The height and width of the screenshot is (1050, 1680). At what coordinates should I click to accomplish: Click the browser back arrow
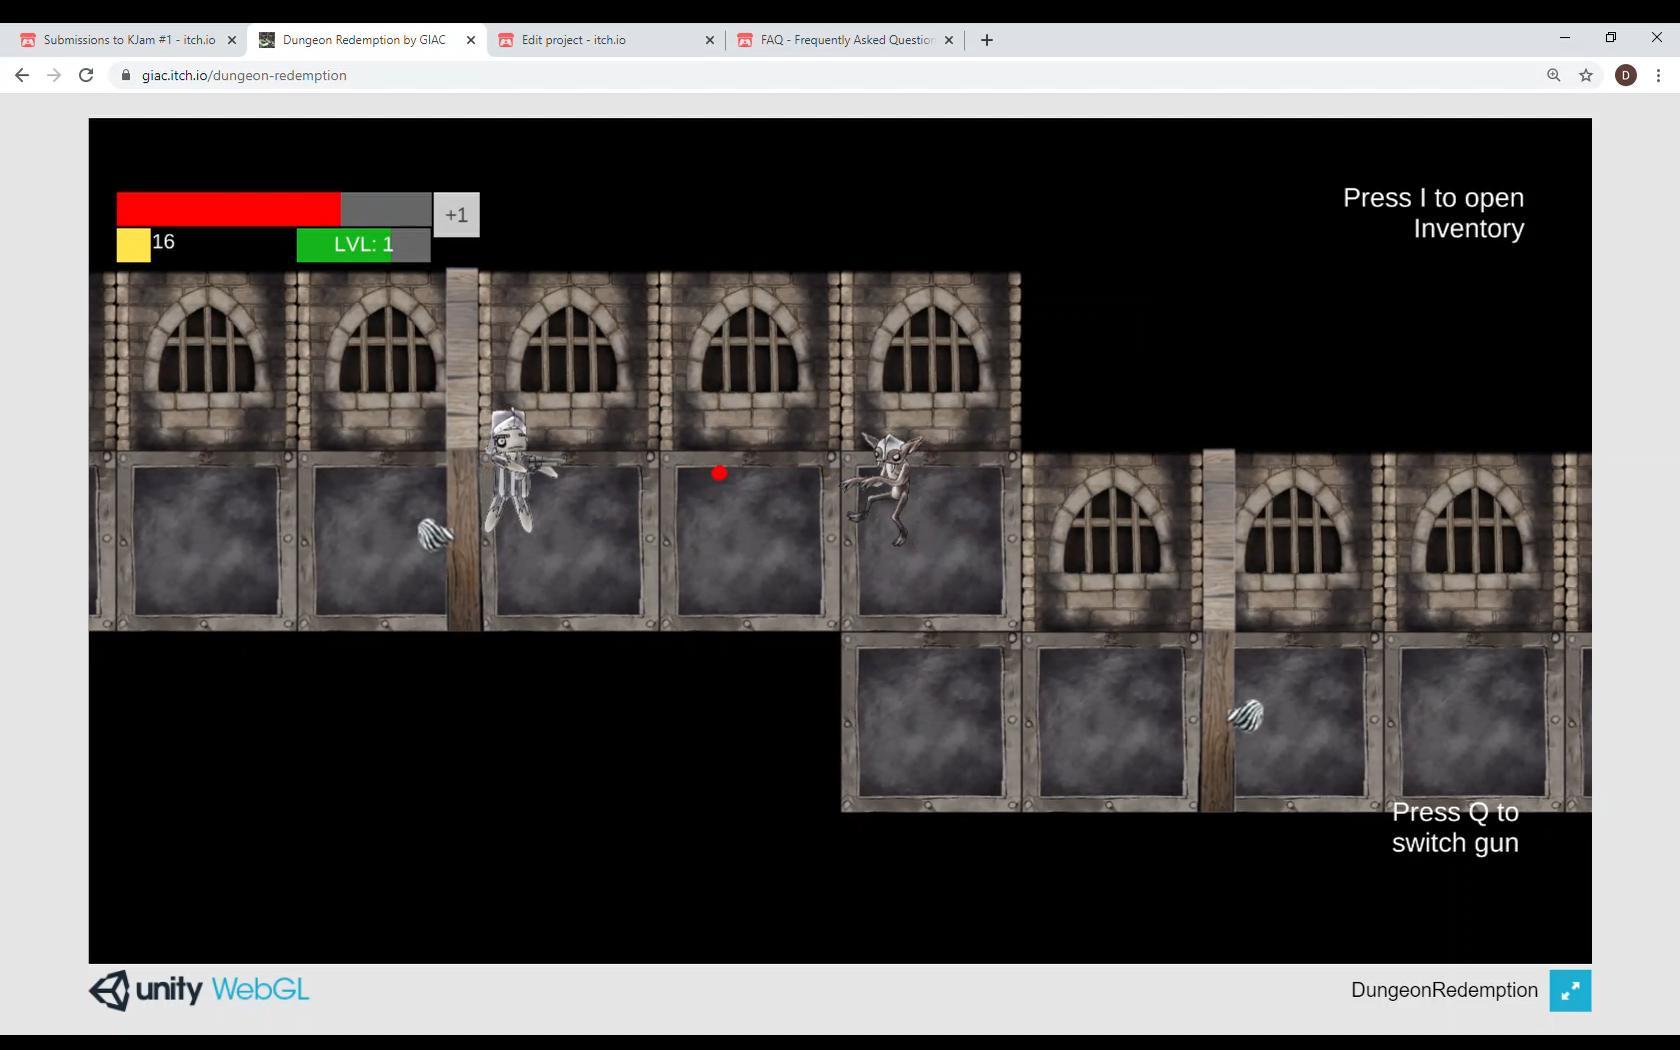click(22, 75)
